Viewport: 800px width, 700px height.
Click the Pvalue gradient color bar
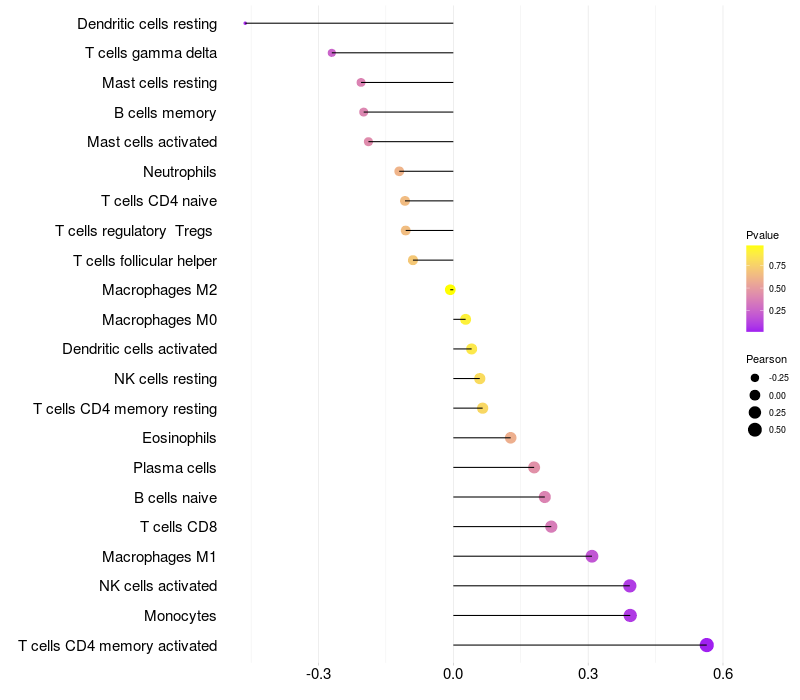pos(755,288)
